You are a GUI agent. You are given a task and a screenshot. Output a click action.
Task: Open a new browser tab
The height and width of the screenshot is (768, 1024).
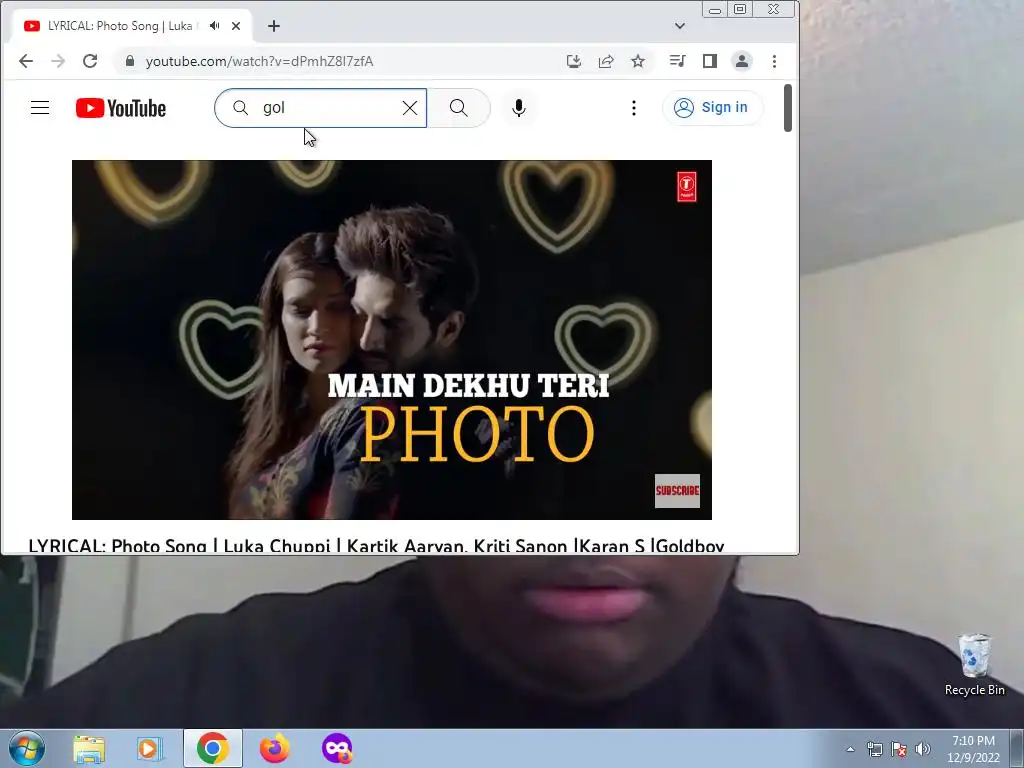point(274,26)
